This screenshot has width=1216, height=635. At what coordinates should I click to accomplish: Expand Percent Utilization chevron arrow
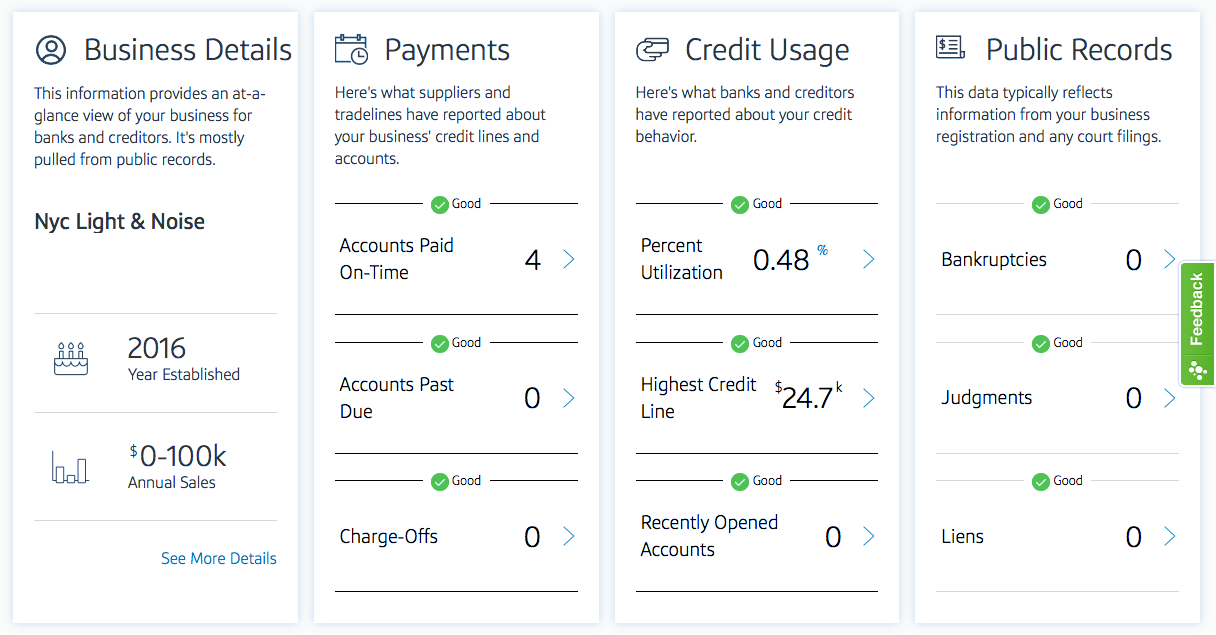pyautogui.click(x=868, y=260)
